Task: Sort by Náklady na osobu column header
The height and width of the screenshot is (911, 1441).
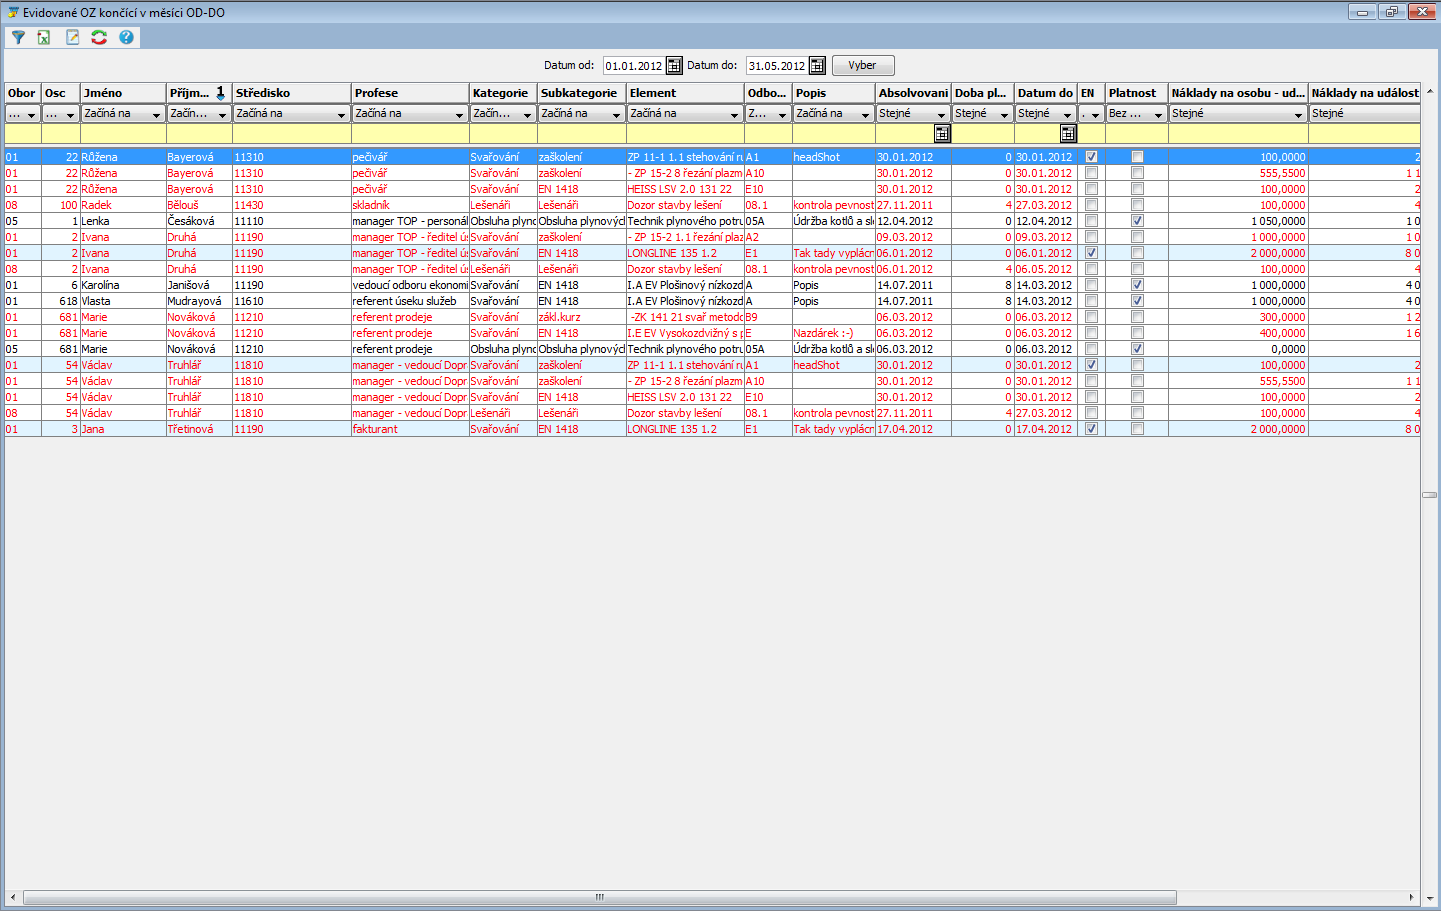Action: (1238, 93)
